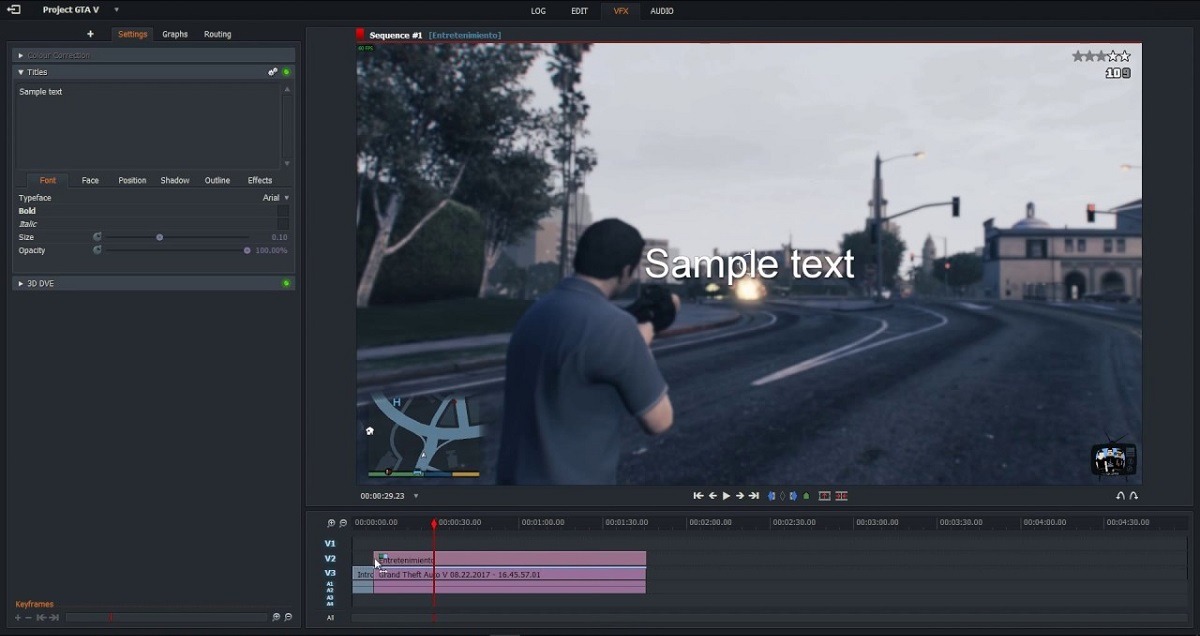Click the Intro clip on V3
Screen dimensions: 1200x636
point(363,574)
